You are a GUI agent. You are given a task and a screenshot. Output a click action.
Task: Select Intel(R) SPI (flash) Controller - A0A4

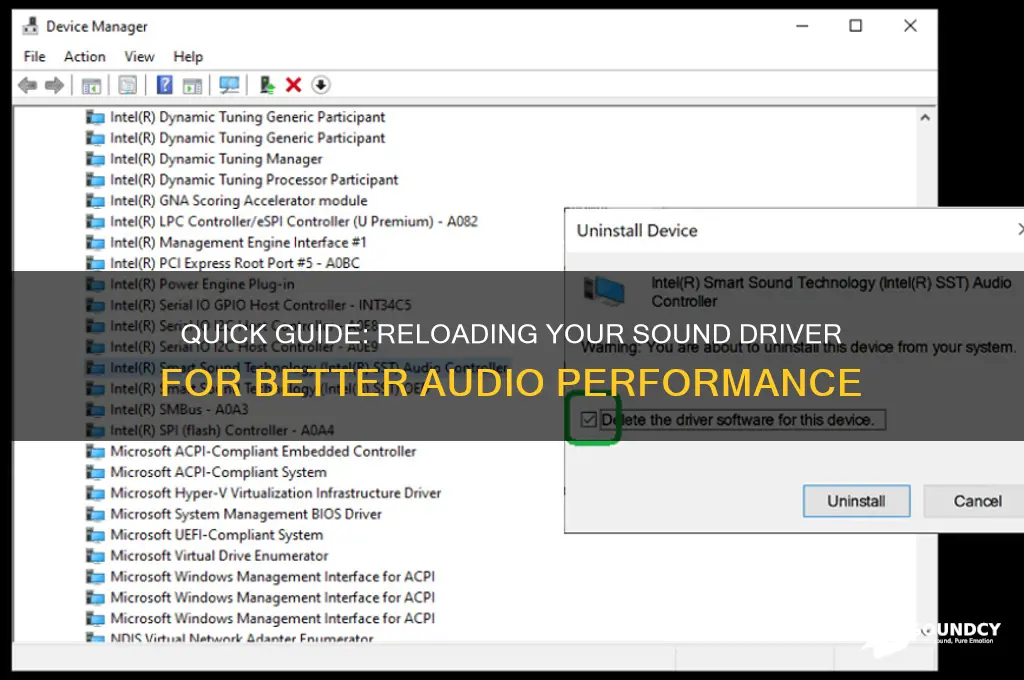point(210,430)
